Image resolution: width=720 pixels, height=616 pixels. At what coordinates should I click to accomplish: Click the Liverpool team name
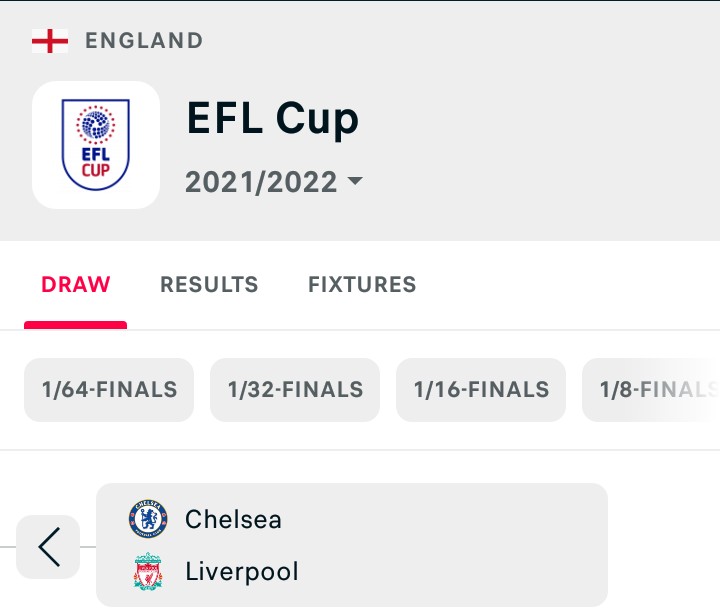(242, 571)
